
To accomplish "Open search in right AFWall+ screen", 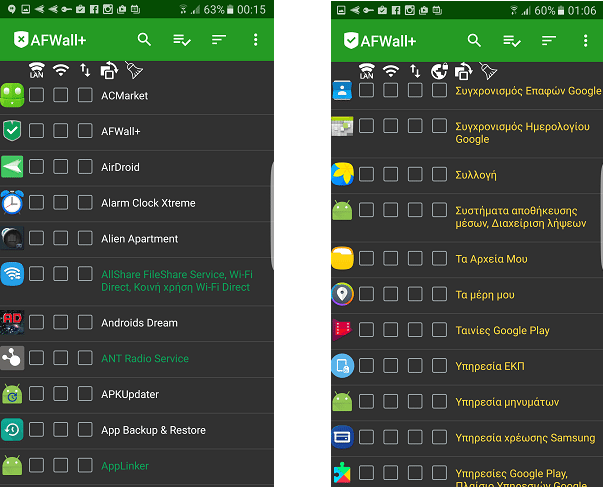I will 474,40.
